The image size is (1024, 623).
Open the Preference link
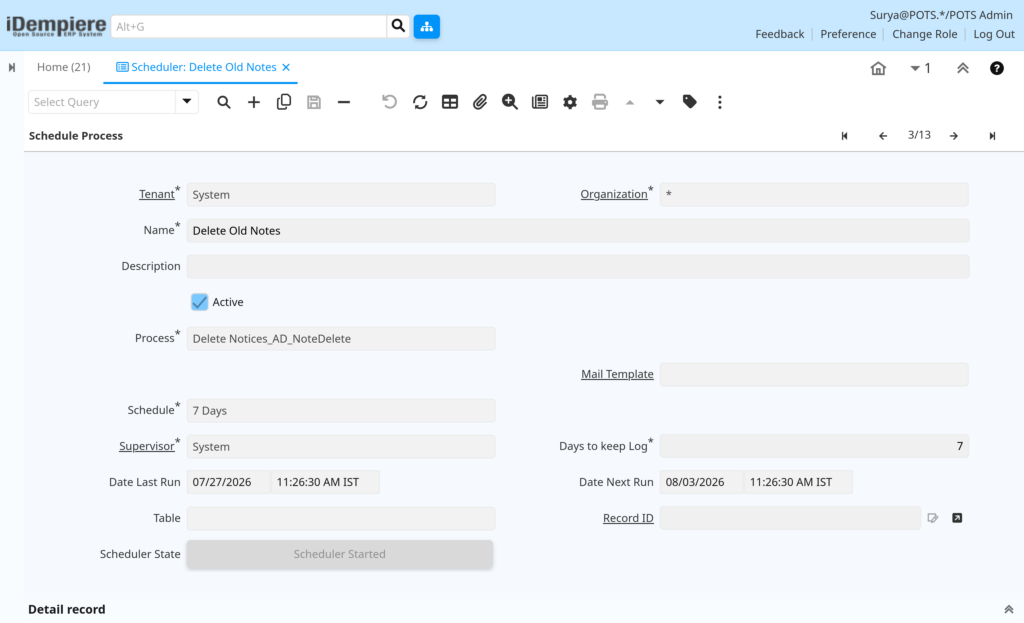(848, 34)
